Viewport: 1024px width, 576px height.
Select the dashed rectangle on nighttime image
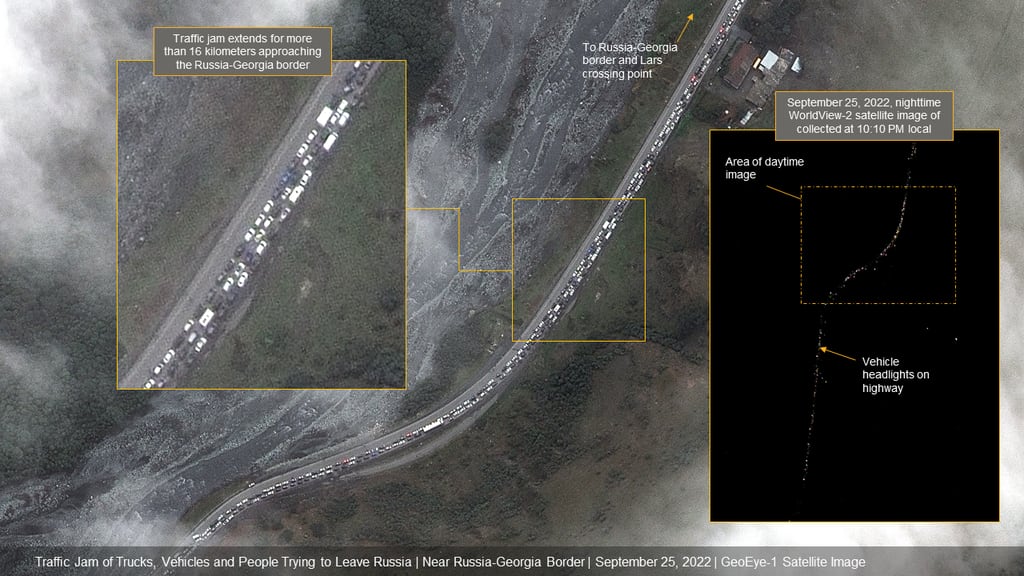coord(880,243)
